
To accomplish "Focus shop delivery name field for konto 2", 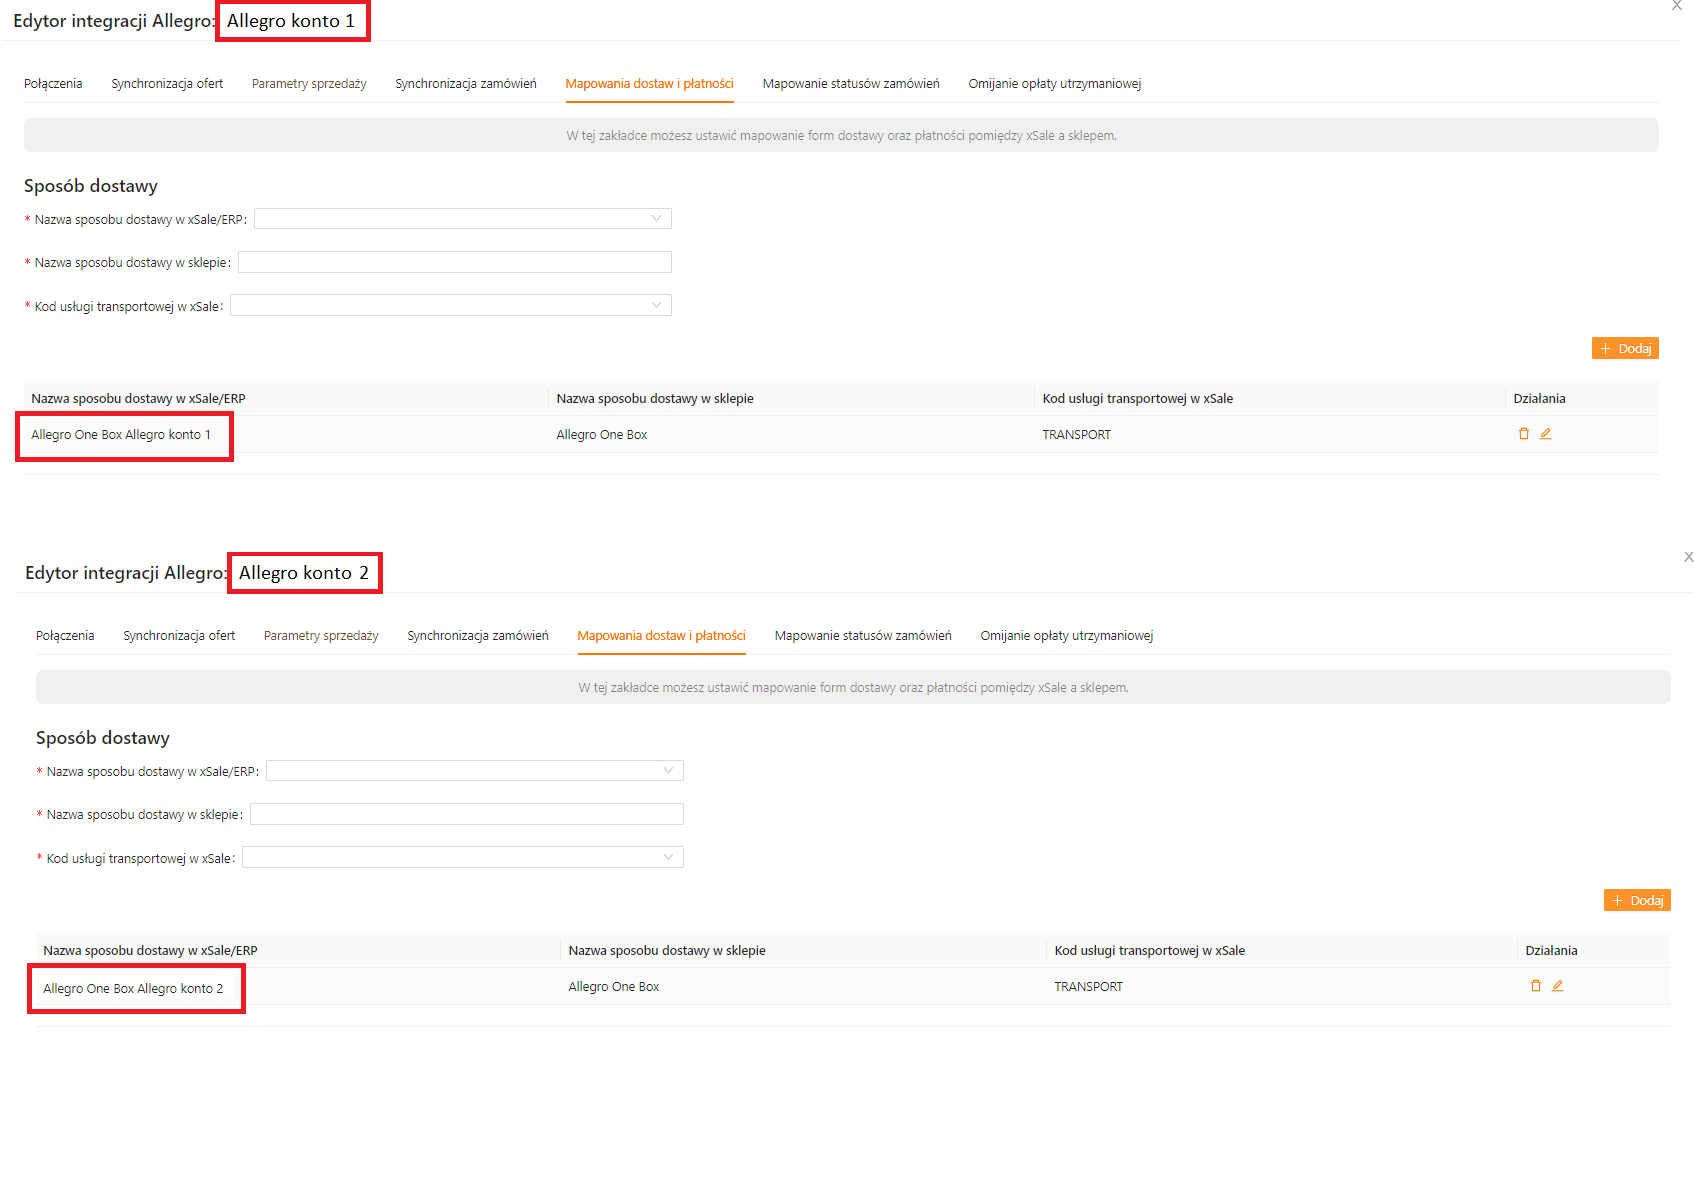I will (x=467, y=814).
